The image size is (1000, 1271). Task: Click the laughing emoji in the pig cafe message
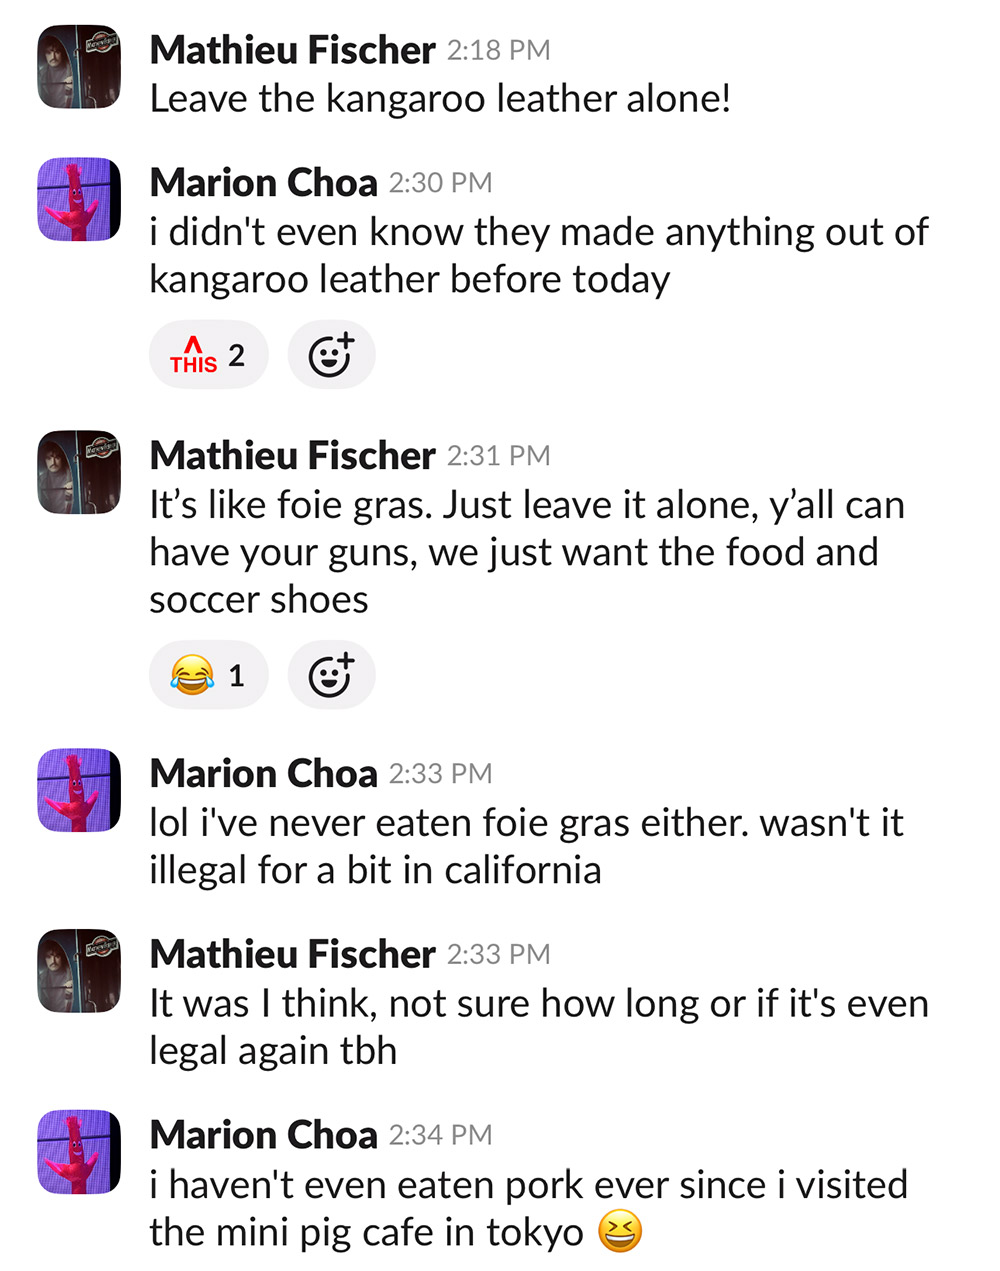pos(620,1232)
